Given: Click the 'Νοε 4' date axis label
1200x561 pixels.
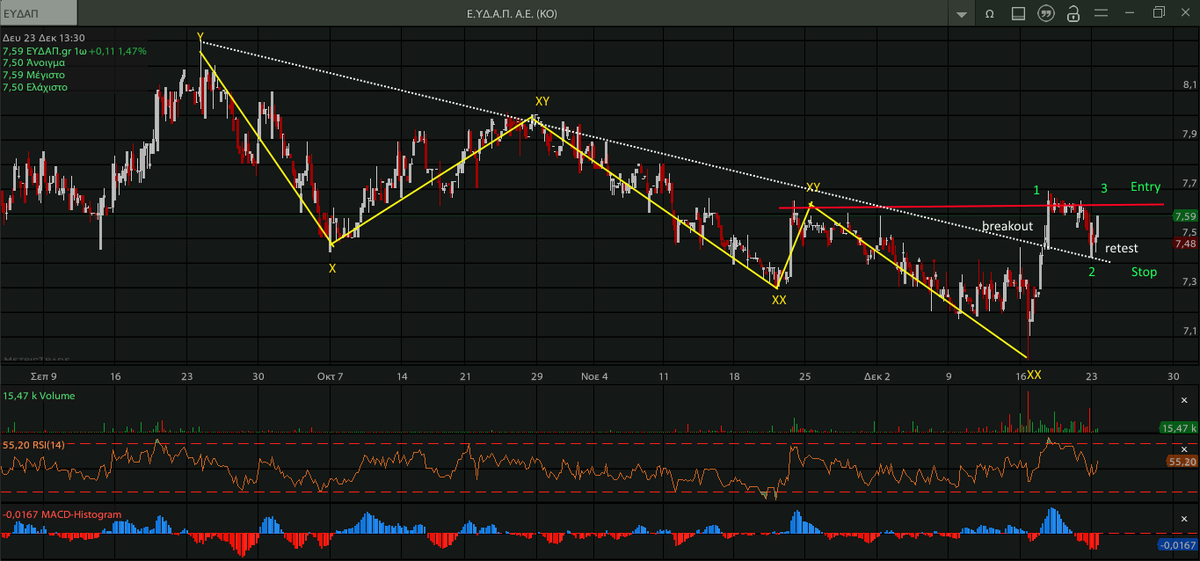Looking at the screenshot, I should click(x=594, y=377).
